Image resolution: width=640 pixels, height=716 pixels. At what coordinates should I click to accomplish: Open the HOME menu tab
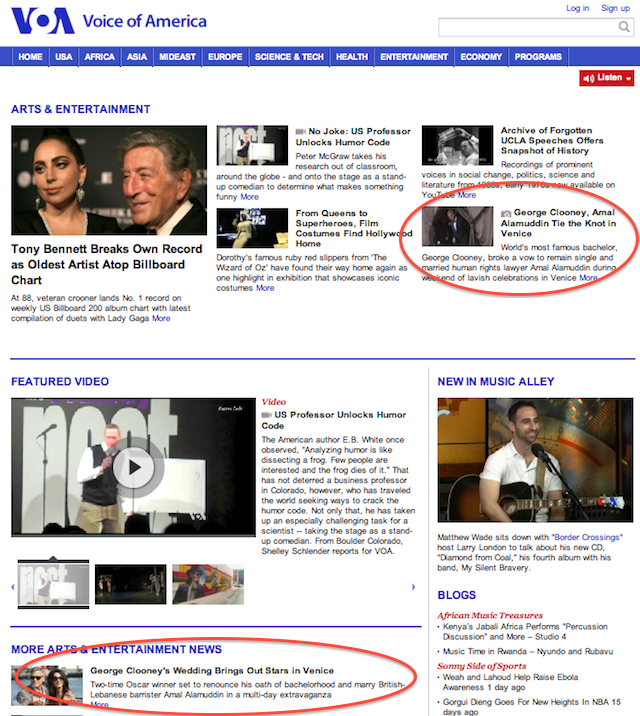30,57
